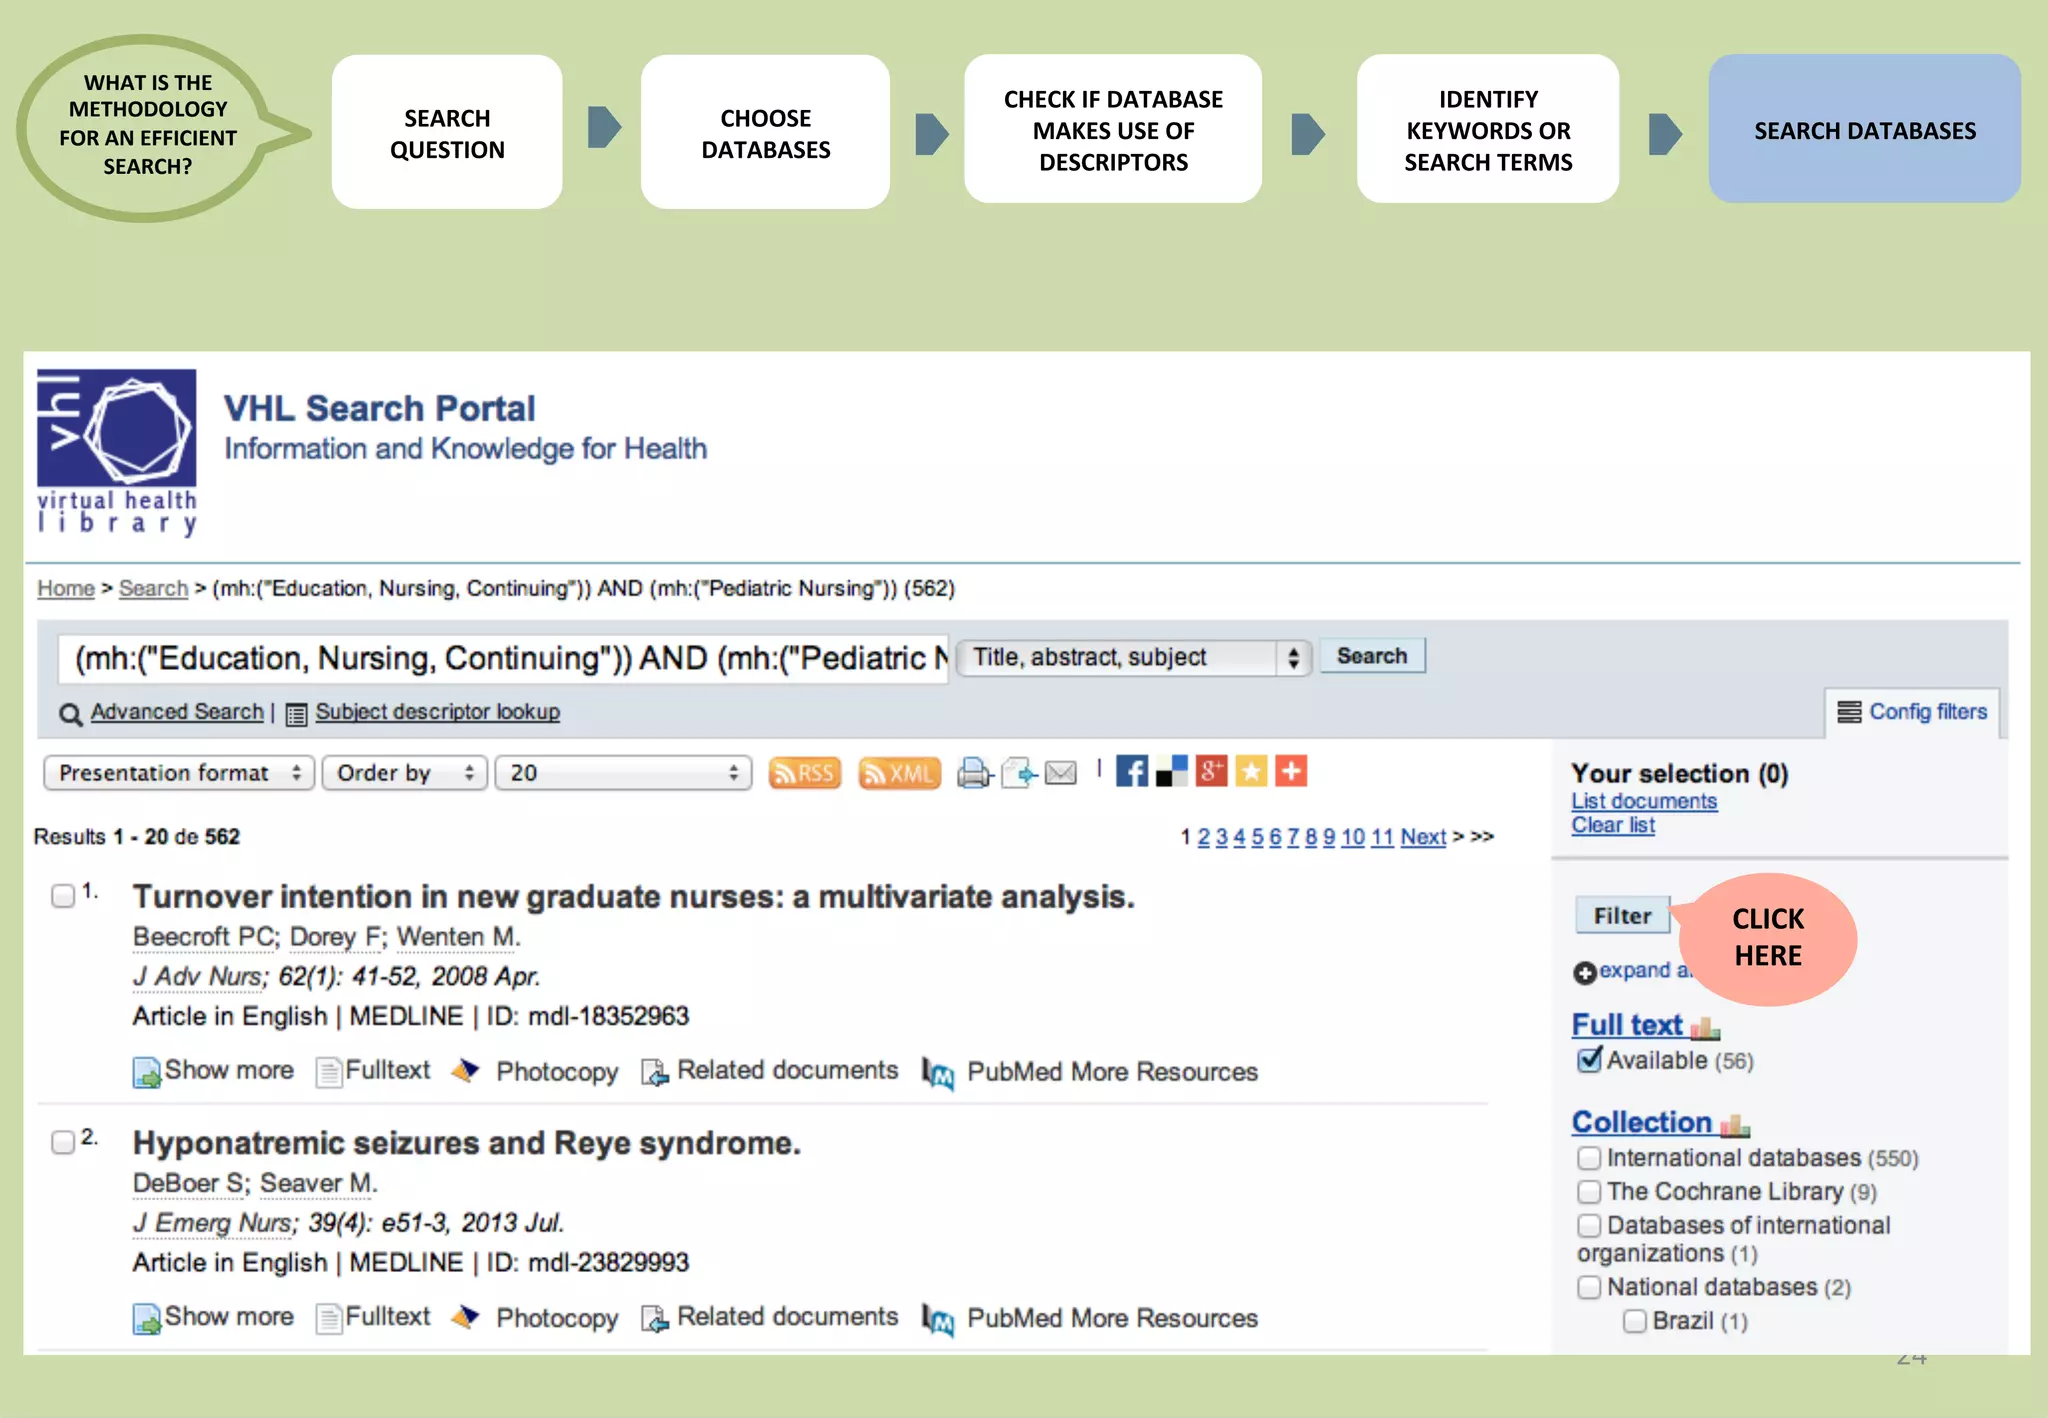Click Show more icon for Hyponatremic seizures result
Screen dimensions: 2048x1418
(x=147, y=1319)
